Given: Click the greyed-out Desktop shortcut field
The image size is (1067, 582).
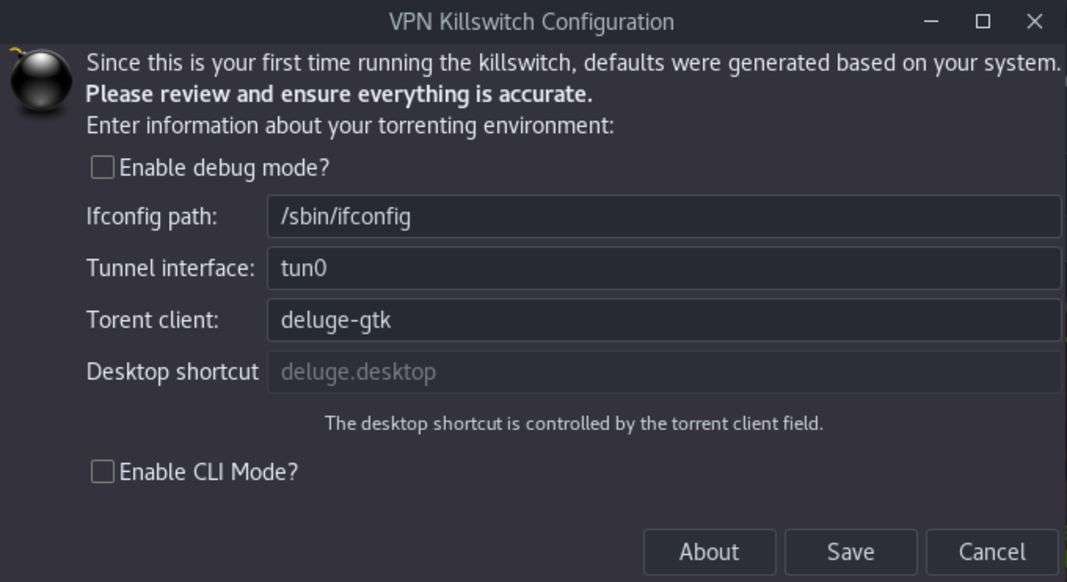Looking at the screenshot, I should (x=663, y=372).
